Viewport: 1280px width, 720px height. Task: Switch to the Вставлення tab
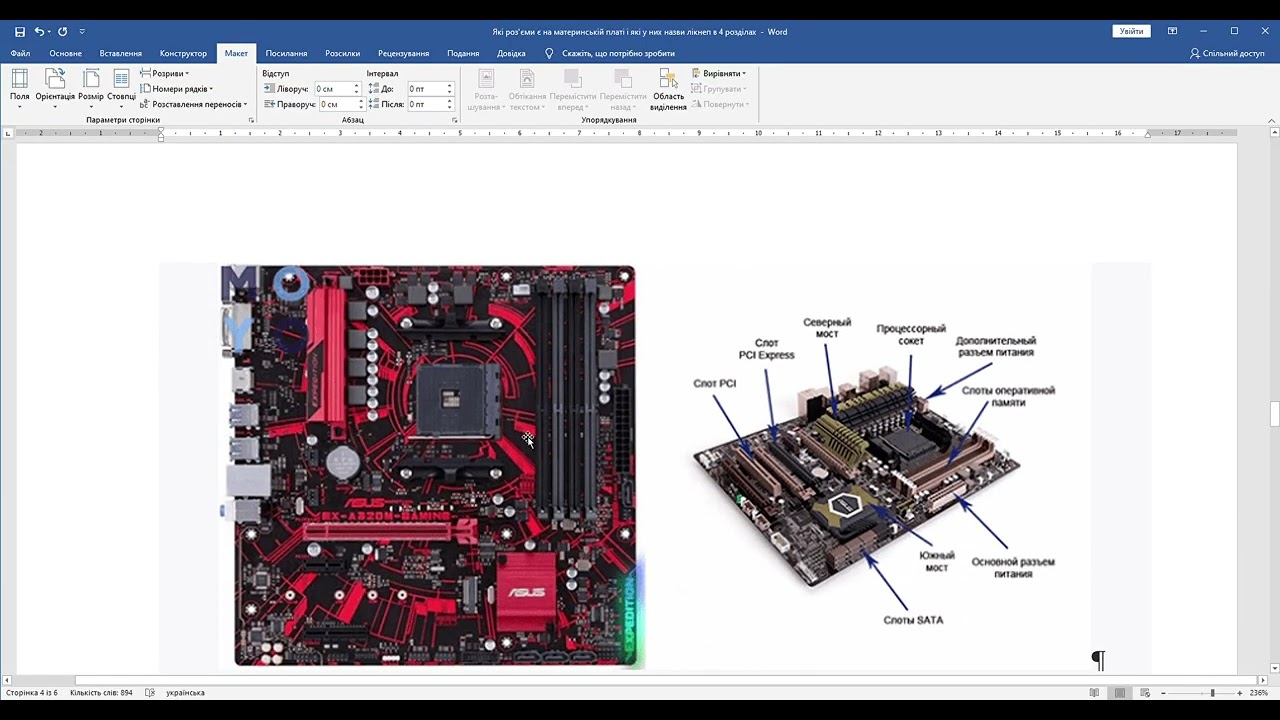pos(121,53)
